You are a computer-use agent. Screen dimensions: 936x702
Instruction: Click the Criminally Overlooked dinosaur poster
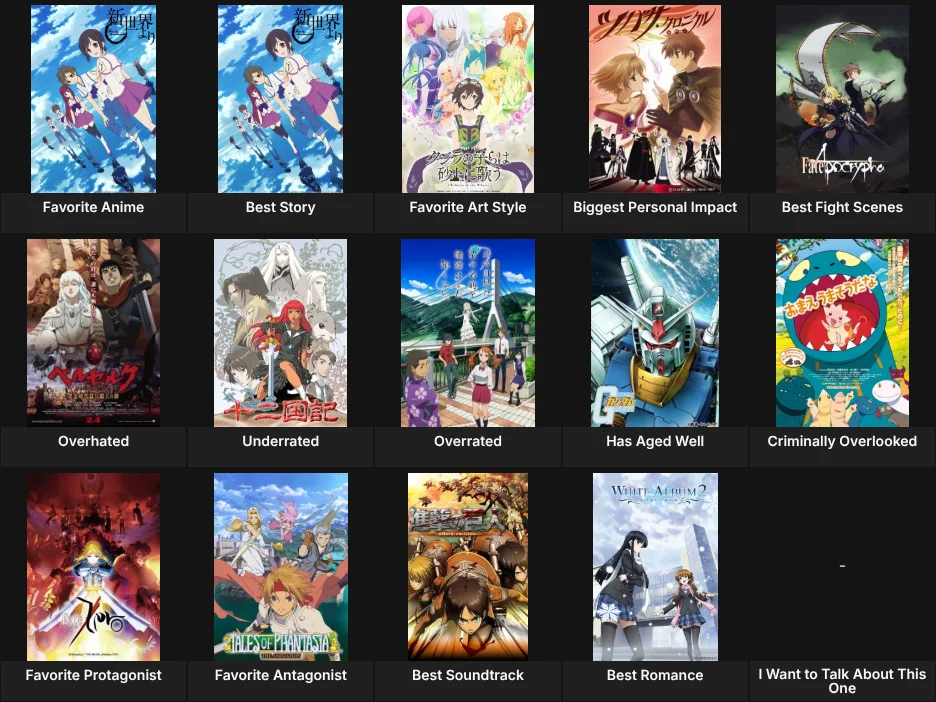pos(842,333)
